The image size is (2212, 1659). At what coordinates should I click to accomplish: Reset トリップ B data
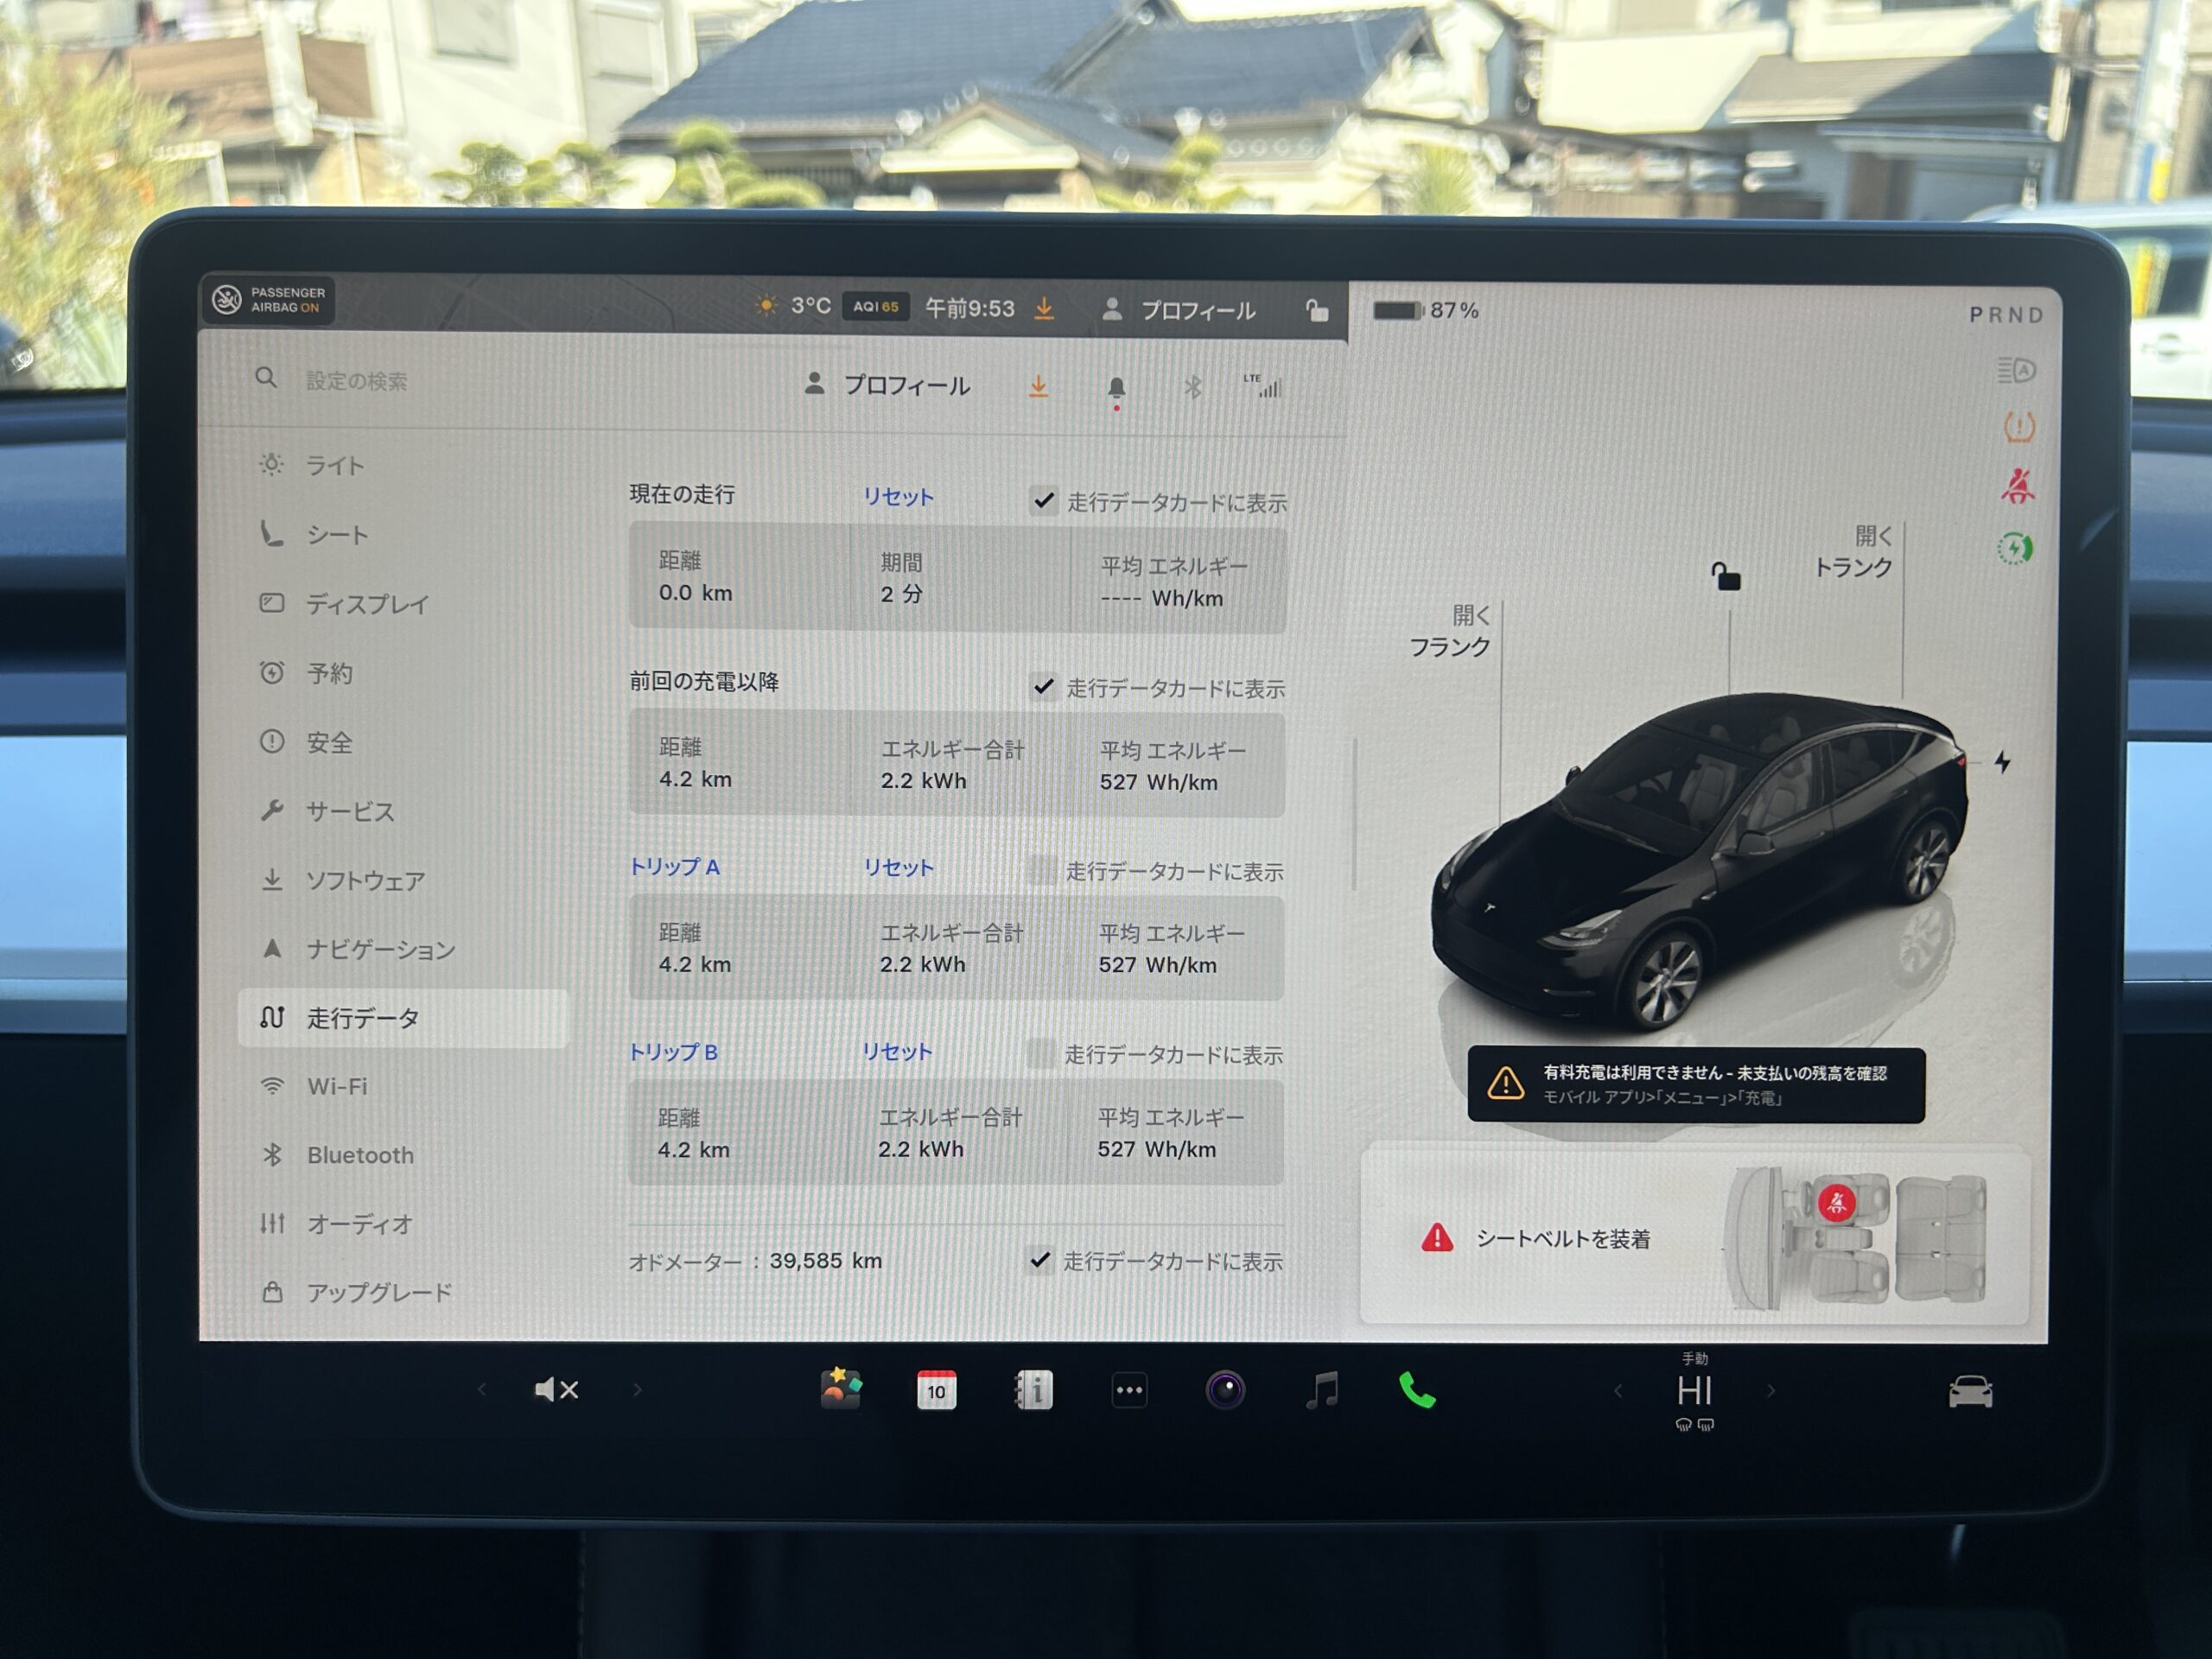tap(896, 1052)
